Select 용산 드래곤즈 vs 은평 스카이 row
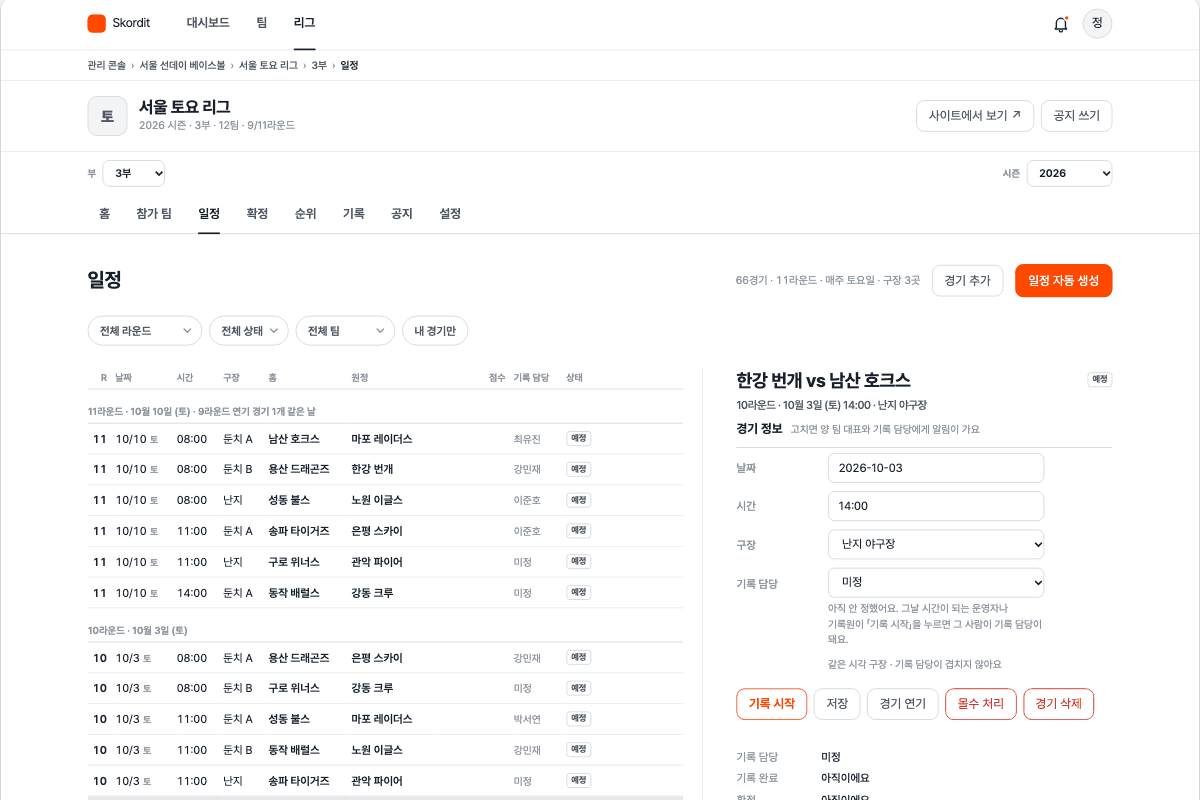 pos(385,658)
